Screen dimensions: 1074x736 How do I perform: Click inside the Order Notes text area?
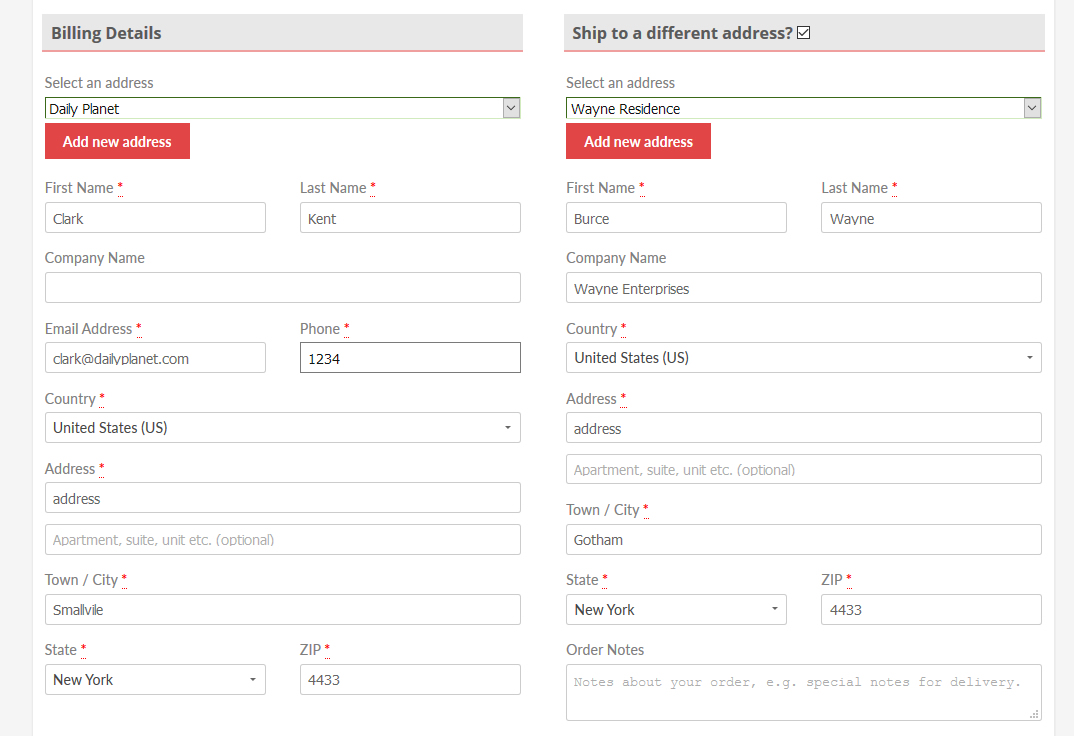[803, 692]
